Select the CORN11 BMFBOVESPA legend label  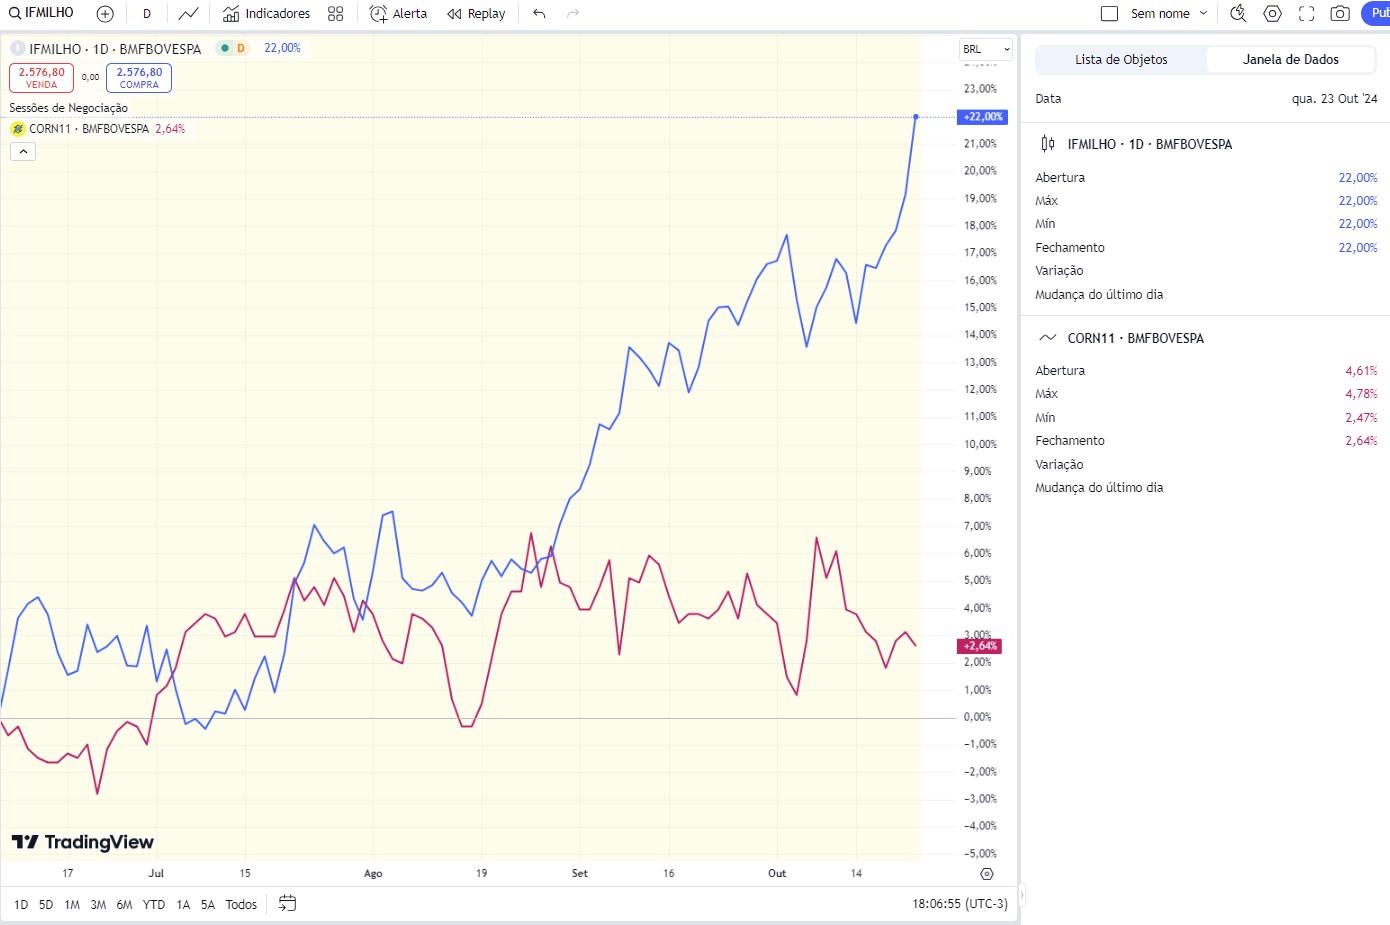pos(89,129)
